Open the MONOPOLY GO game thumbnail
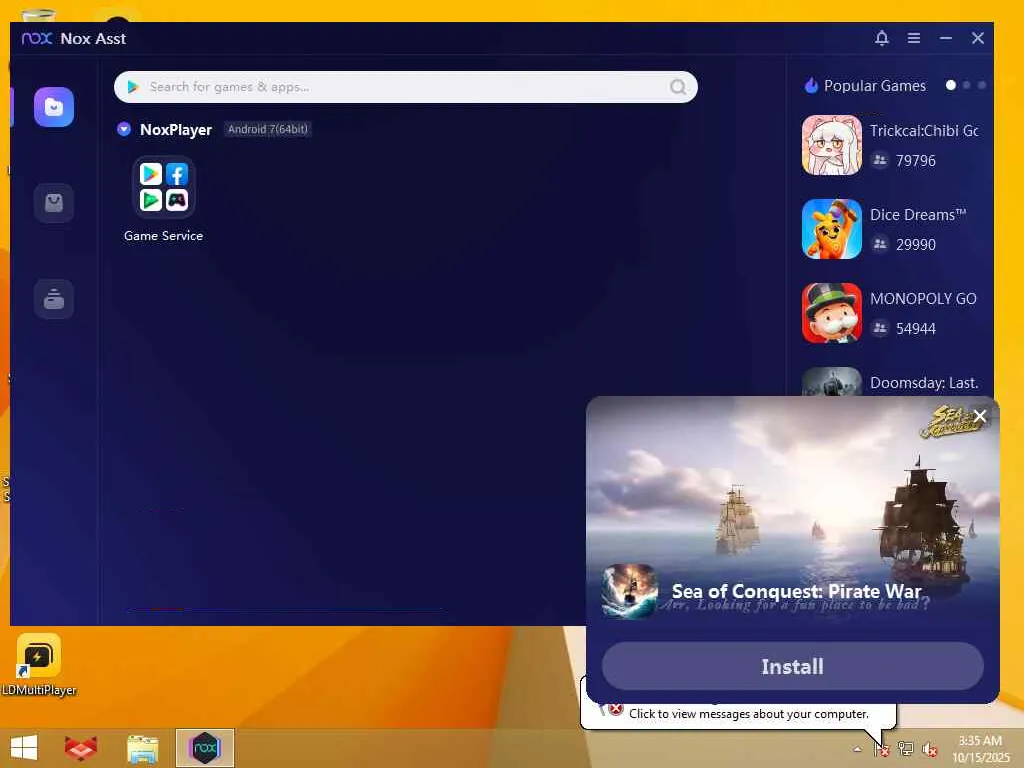The width and height of the screenshot is (1024, 768). [831, 313]
